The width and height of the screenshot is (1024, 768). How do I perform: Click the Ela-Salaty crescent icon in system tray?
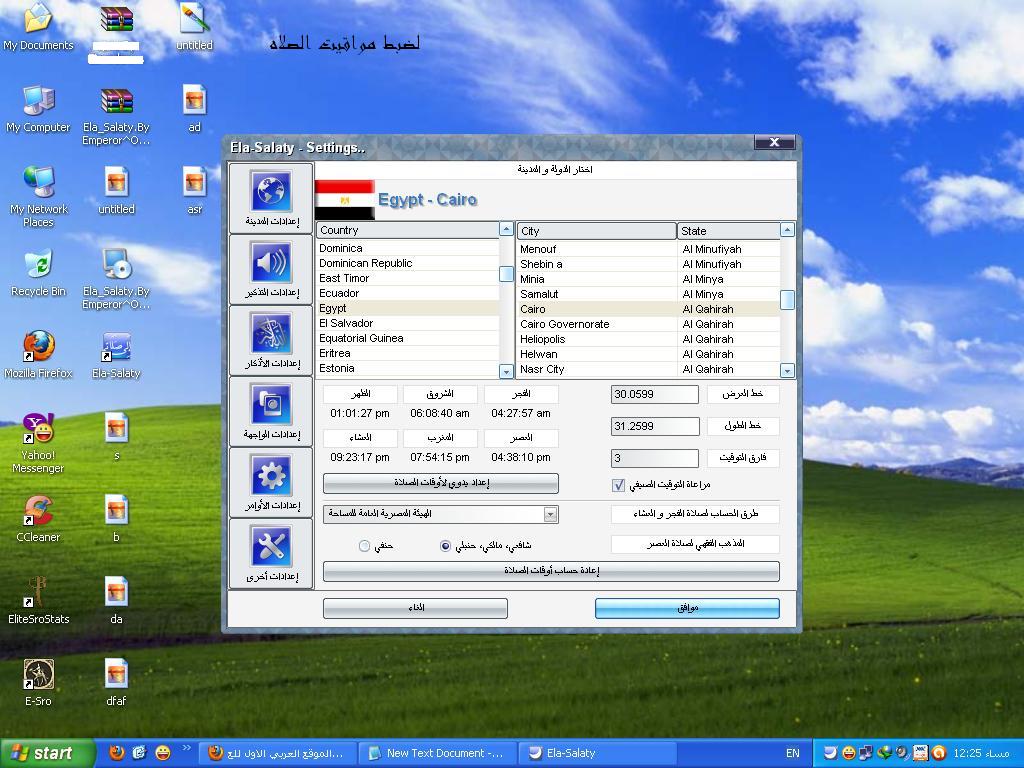tap(831, 753)
